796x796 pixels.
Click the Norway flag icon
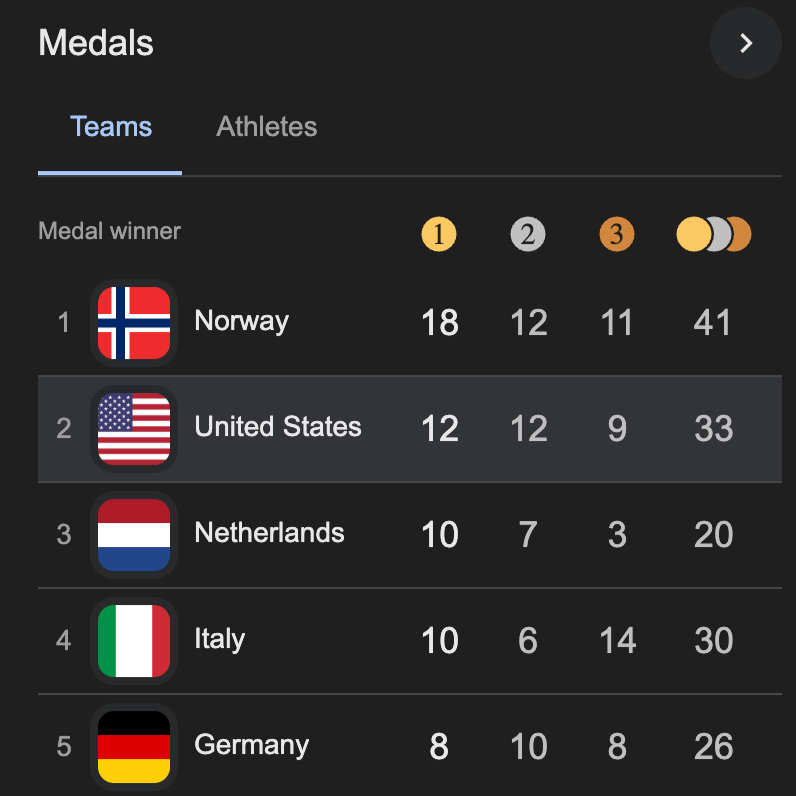point(134,323)
